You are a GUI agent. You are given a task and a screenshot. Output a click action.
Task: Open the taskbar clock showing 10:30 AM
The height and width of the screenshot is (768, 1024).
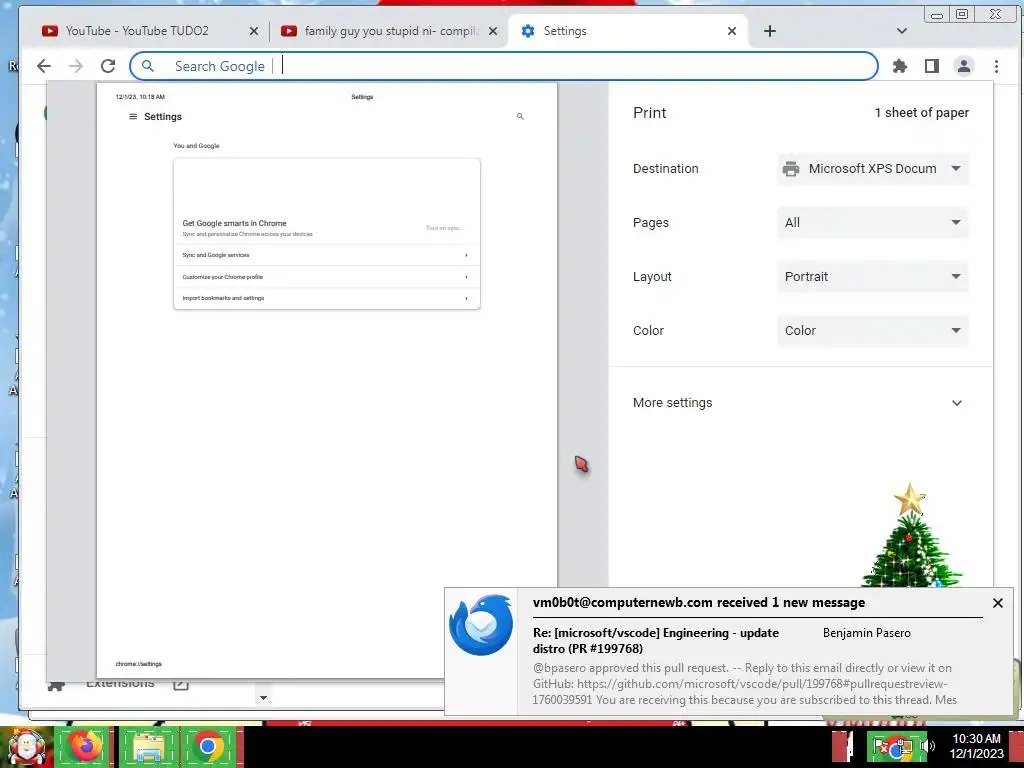[x=976, y=746]
